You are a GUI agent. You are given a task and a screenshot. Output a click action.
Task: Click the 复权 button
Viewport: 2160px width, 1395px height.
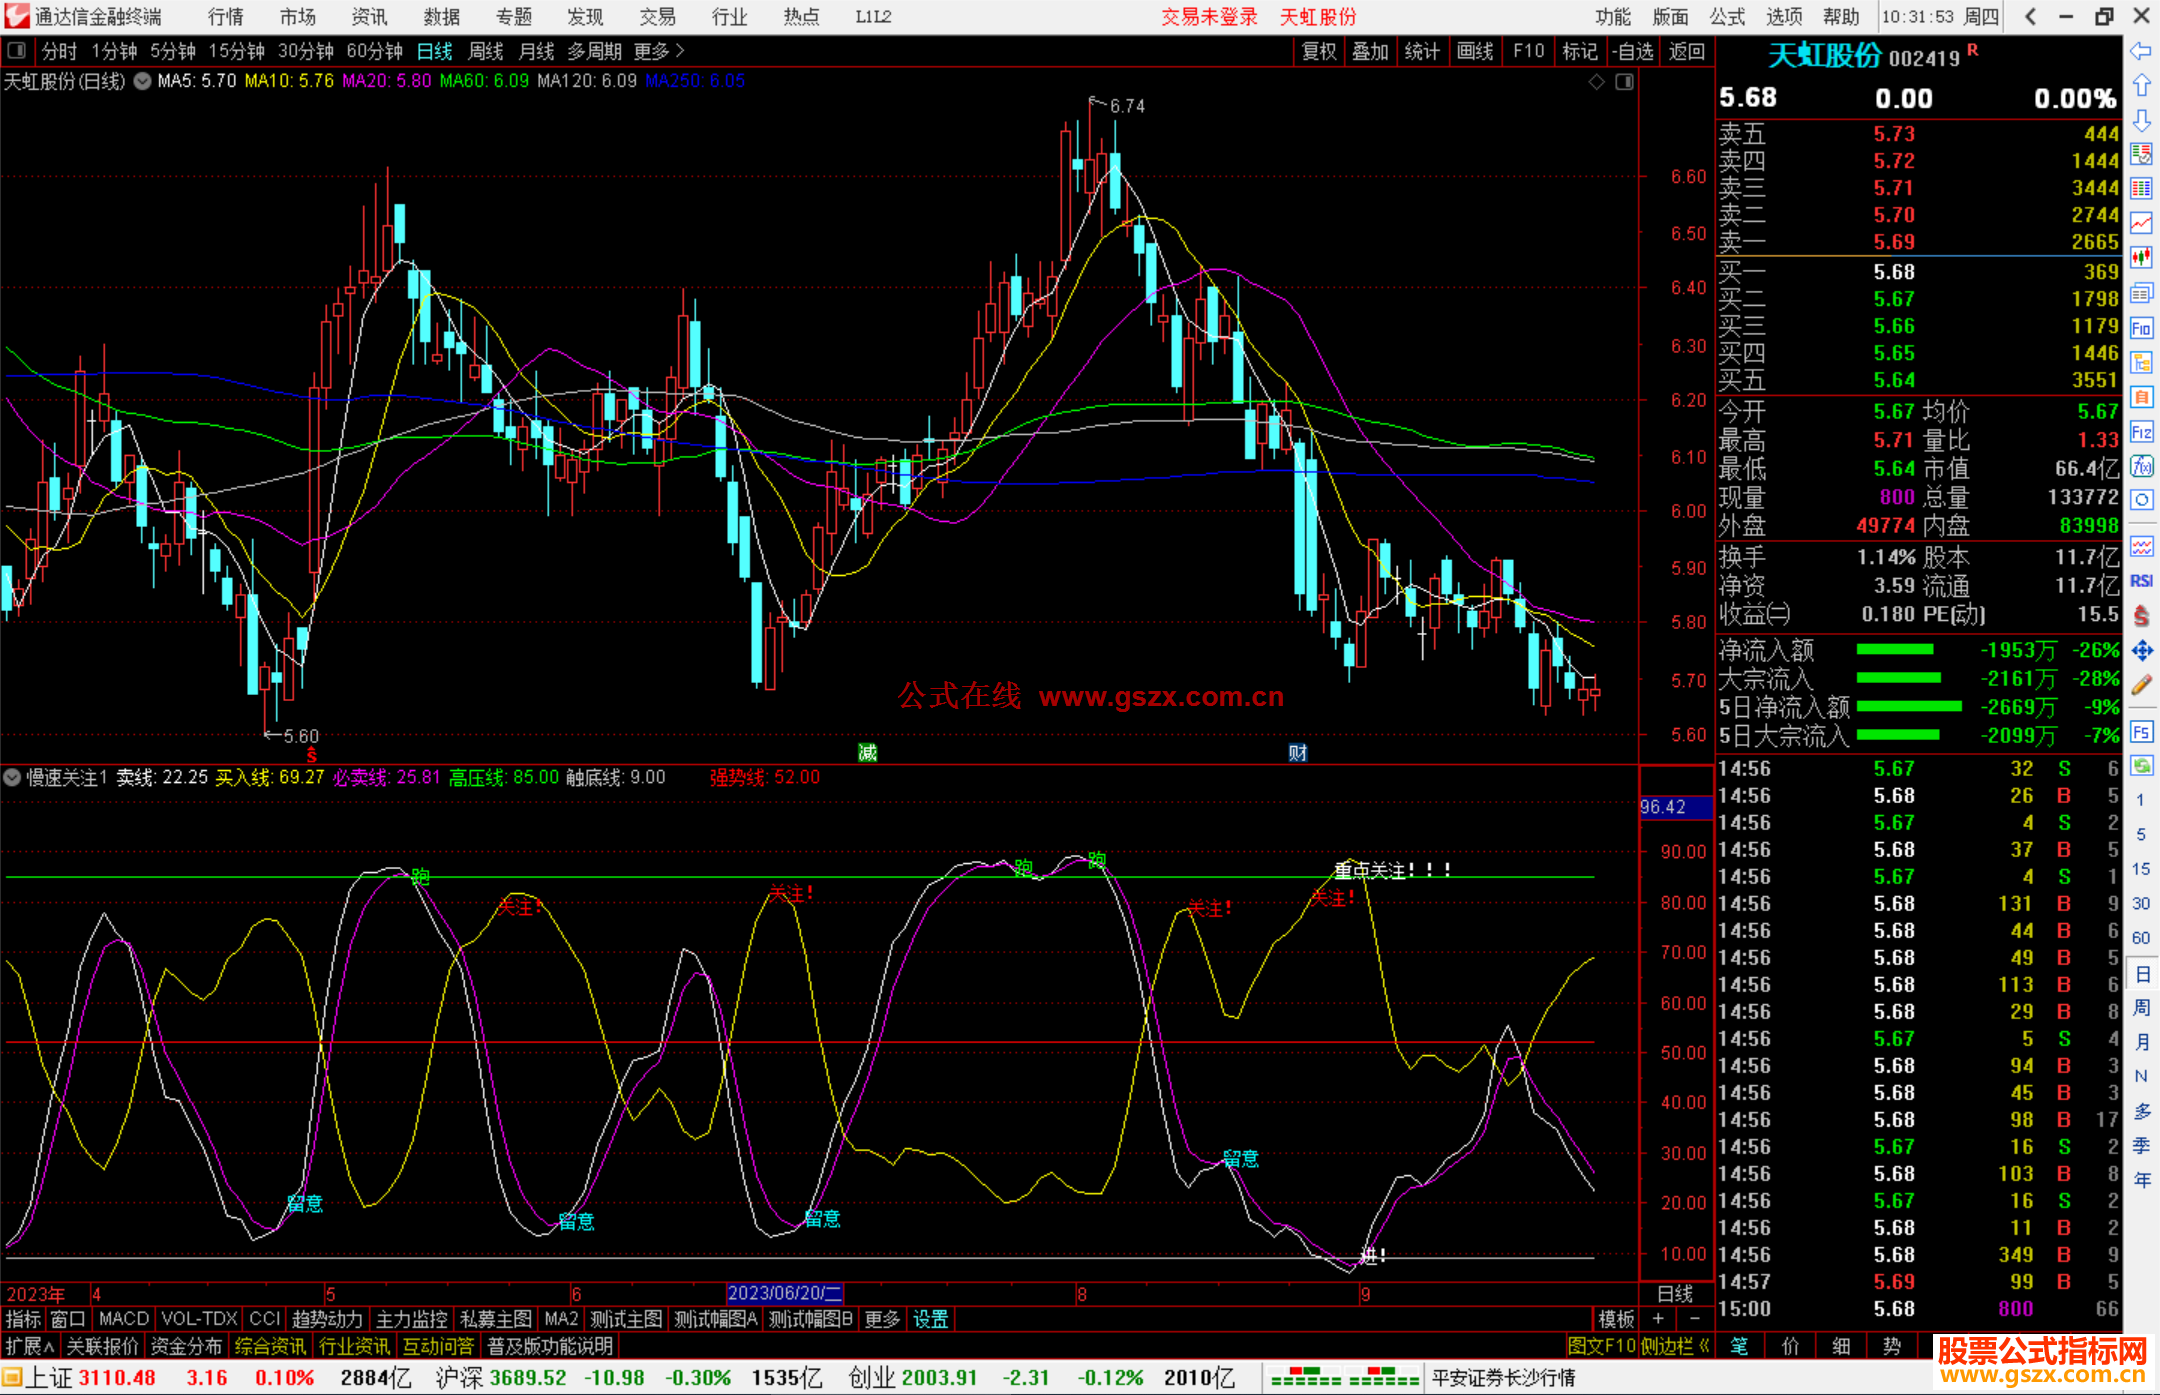[x=1319, y=51]
